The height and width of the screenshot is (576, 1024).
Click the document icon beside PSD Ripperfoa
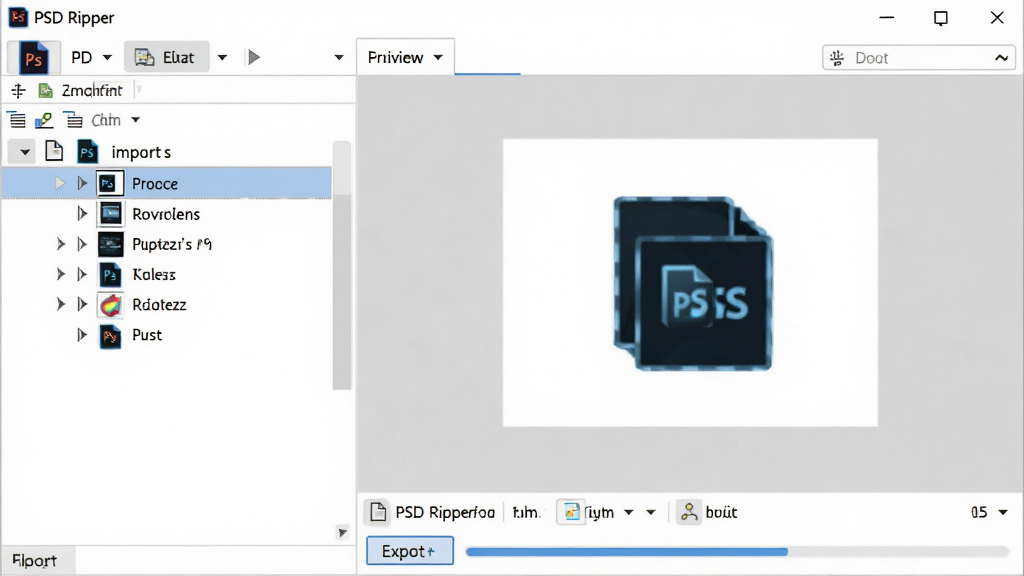click(377, 512)
